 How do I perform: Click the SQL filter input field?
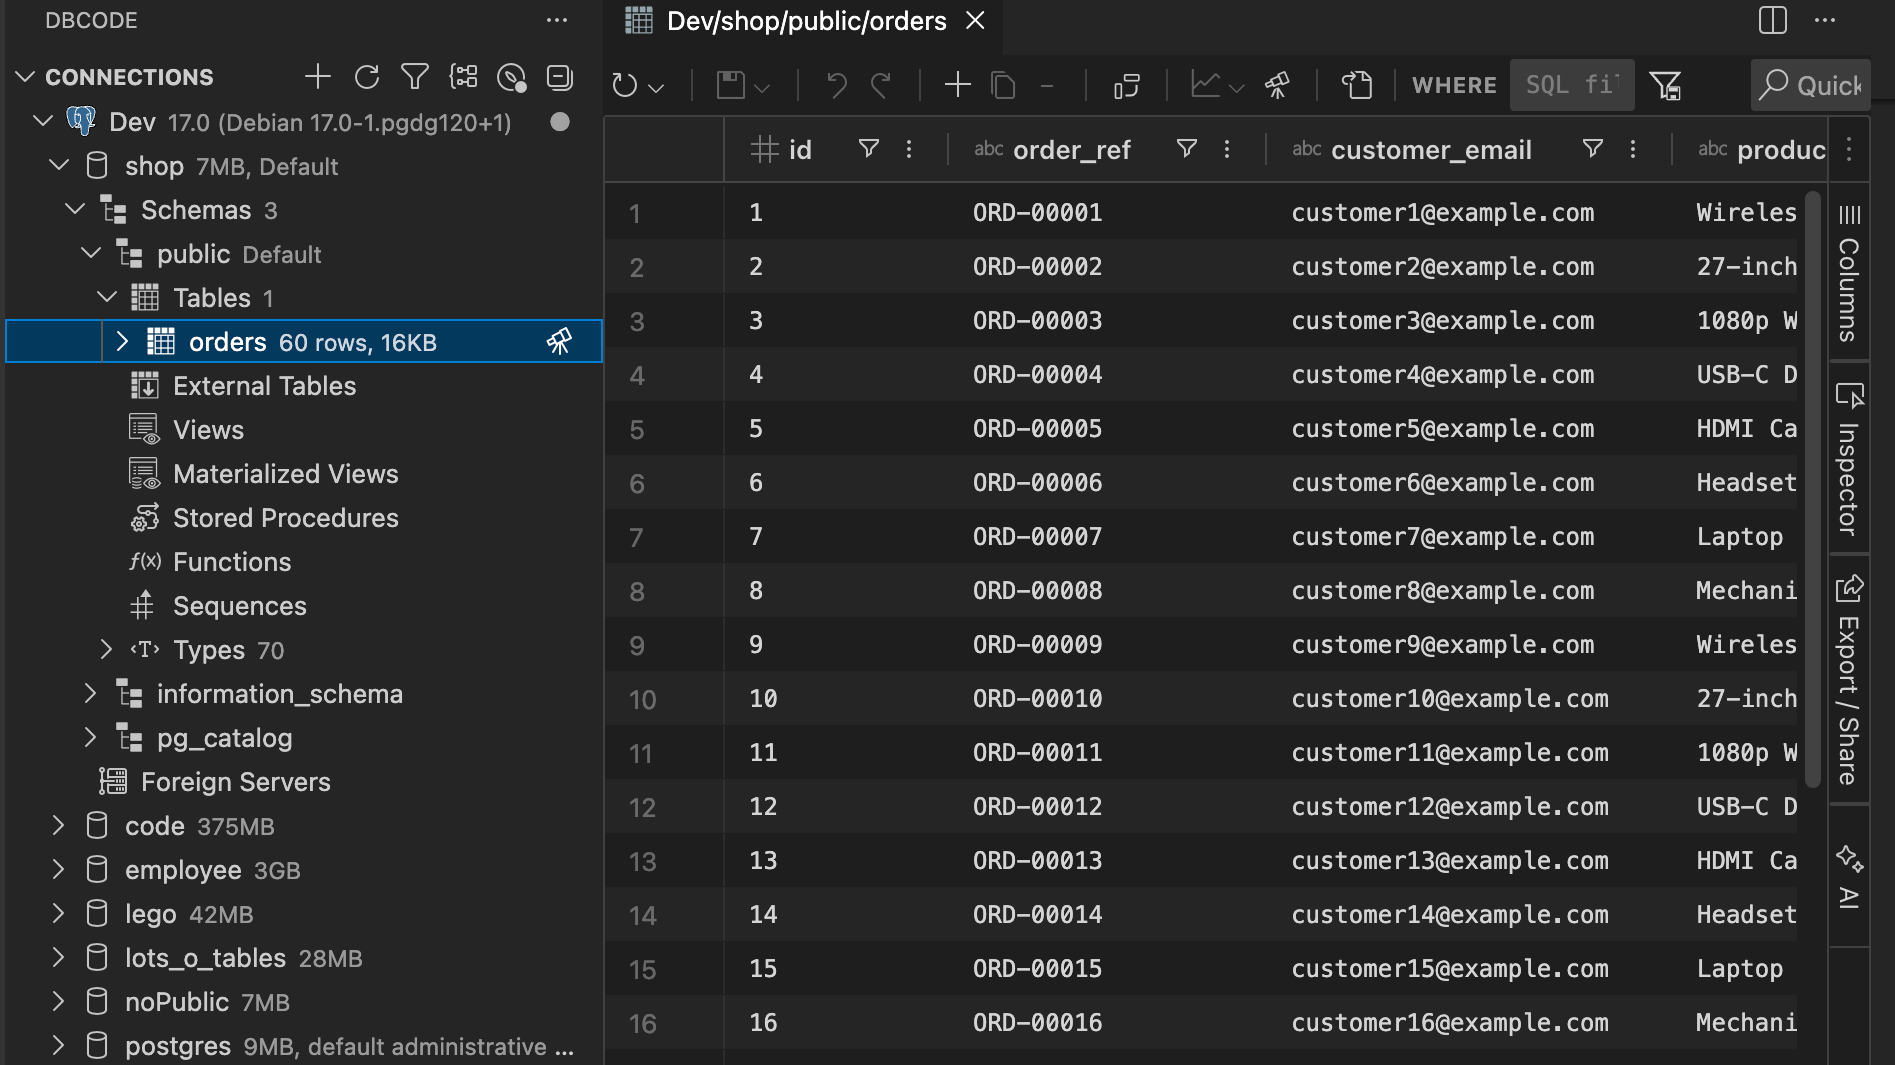tap(1571, 85)
